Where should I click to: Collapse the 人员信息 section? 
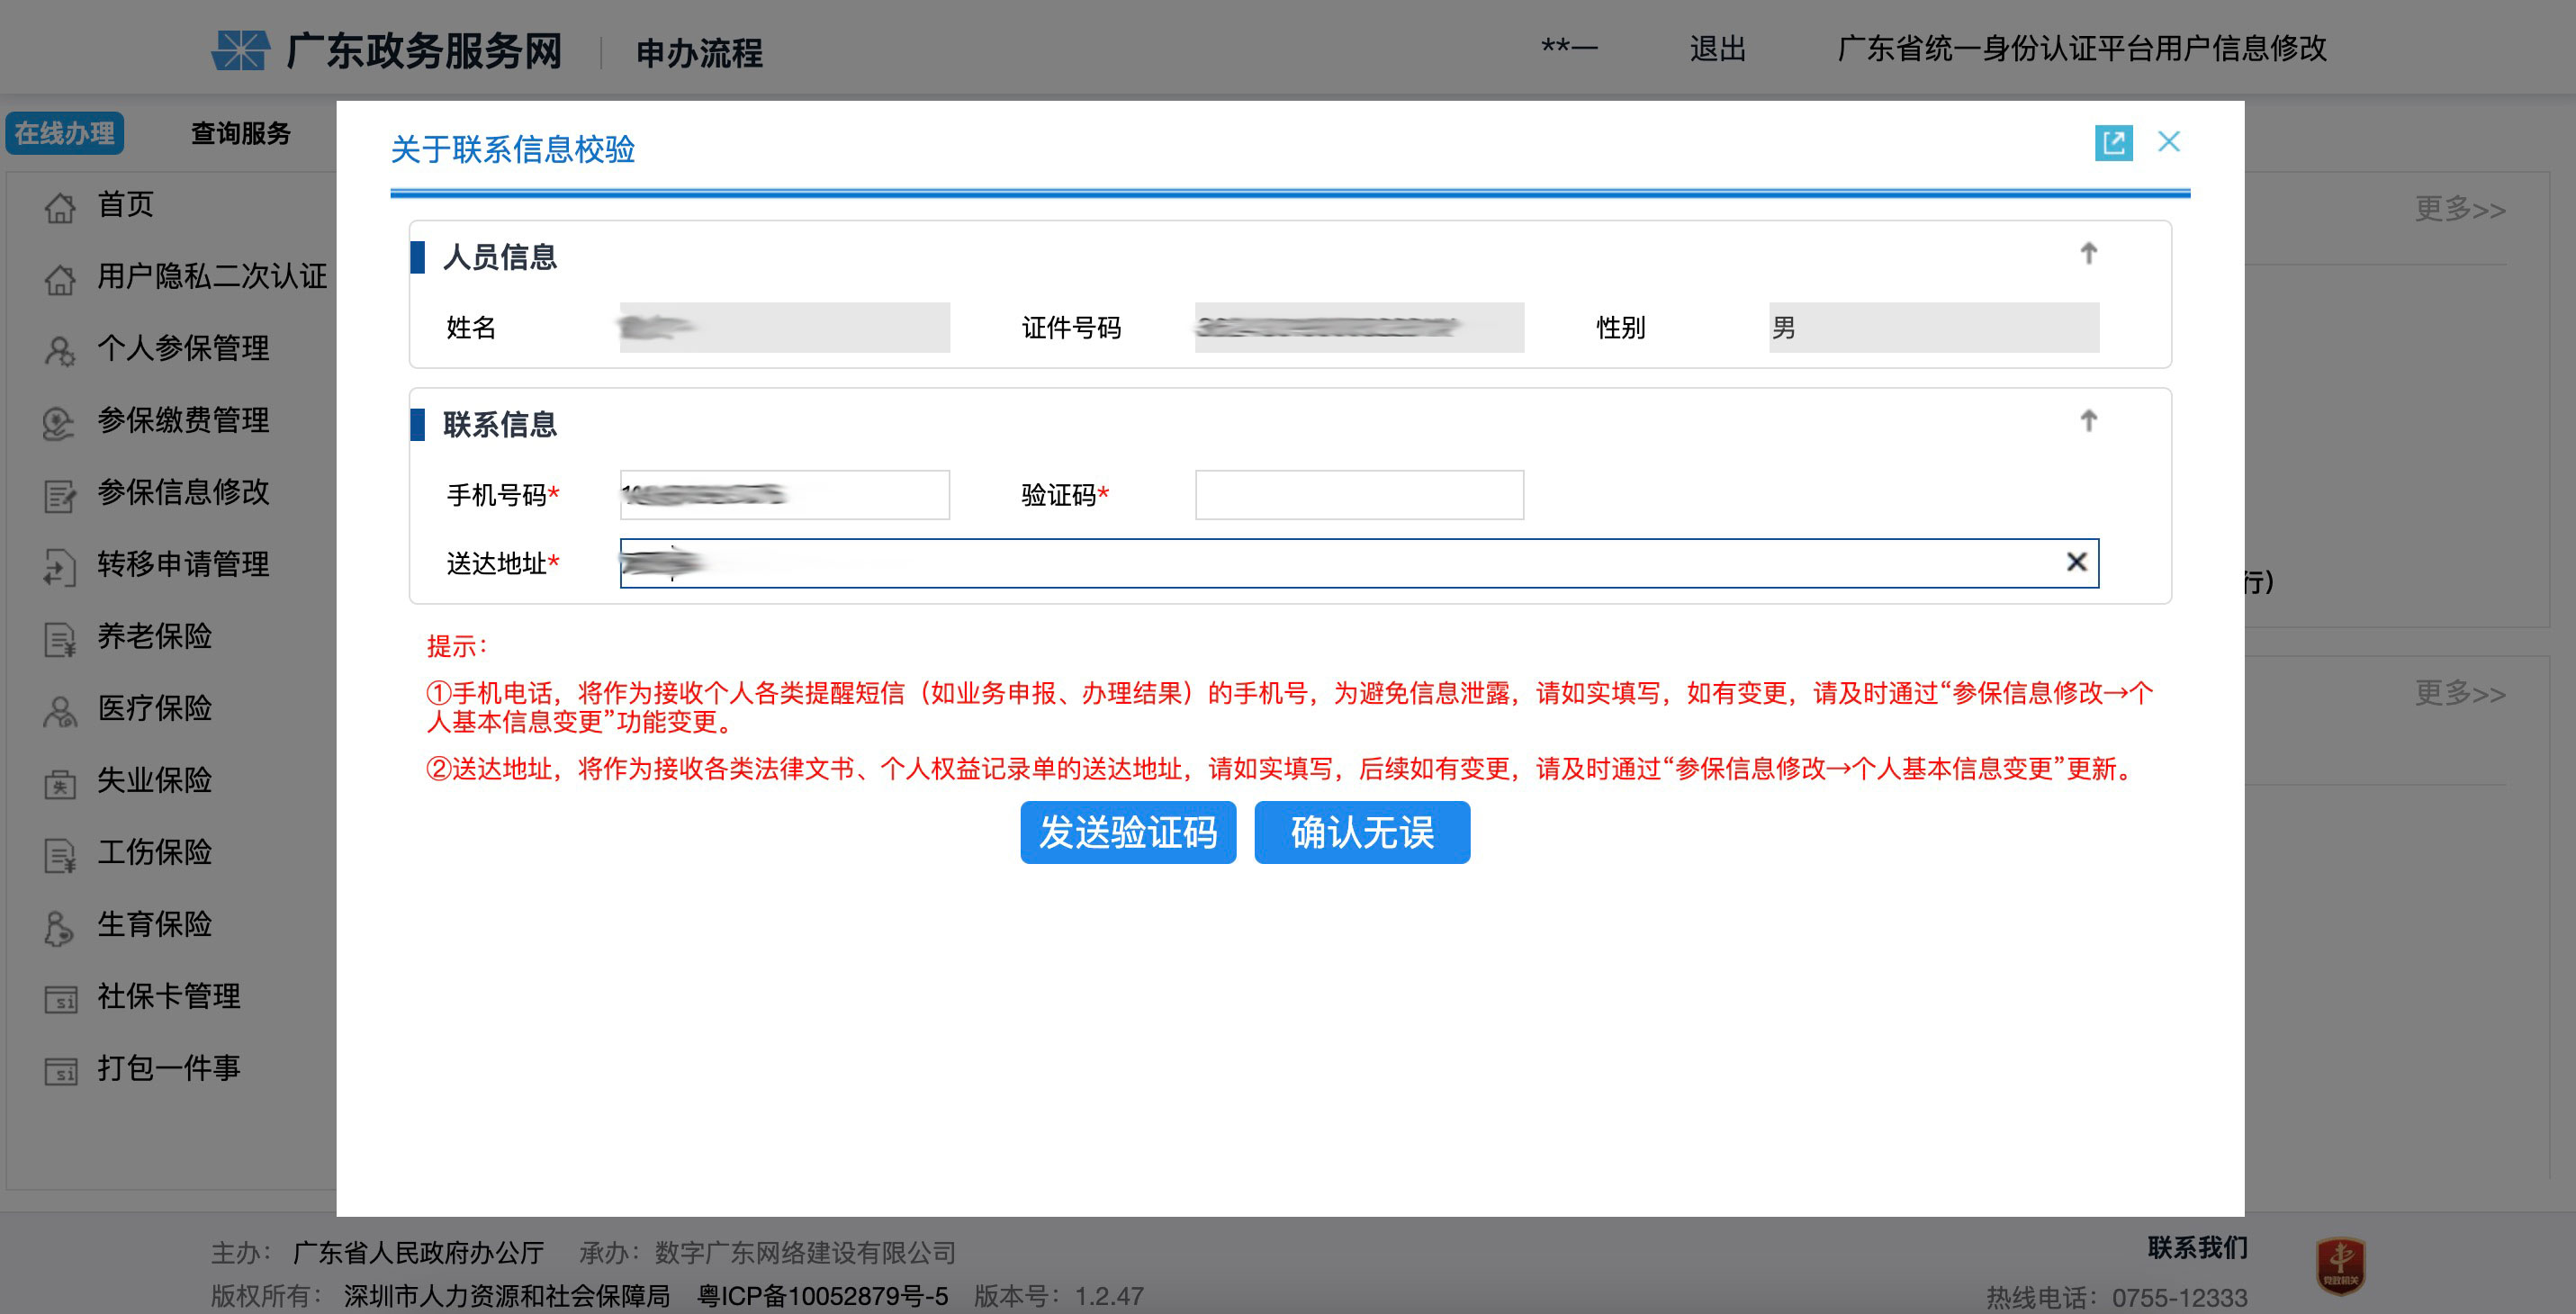2089,255
